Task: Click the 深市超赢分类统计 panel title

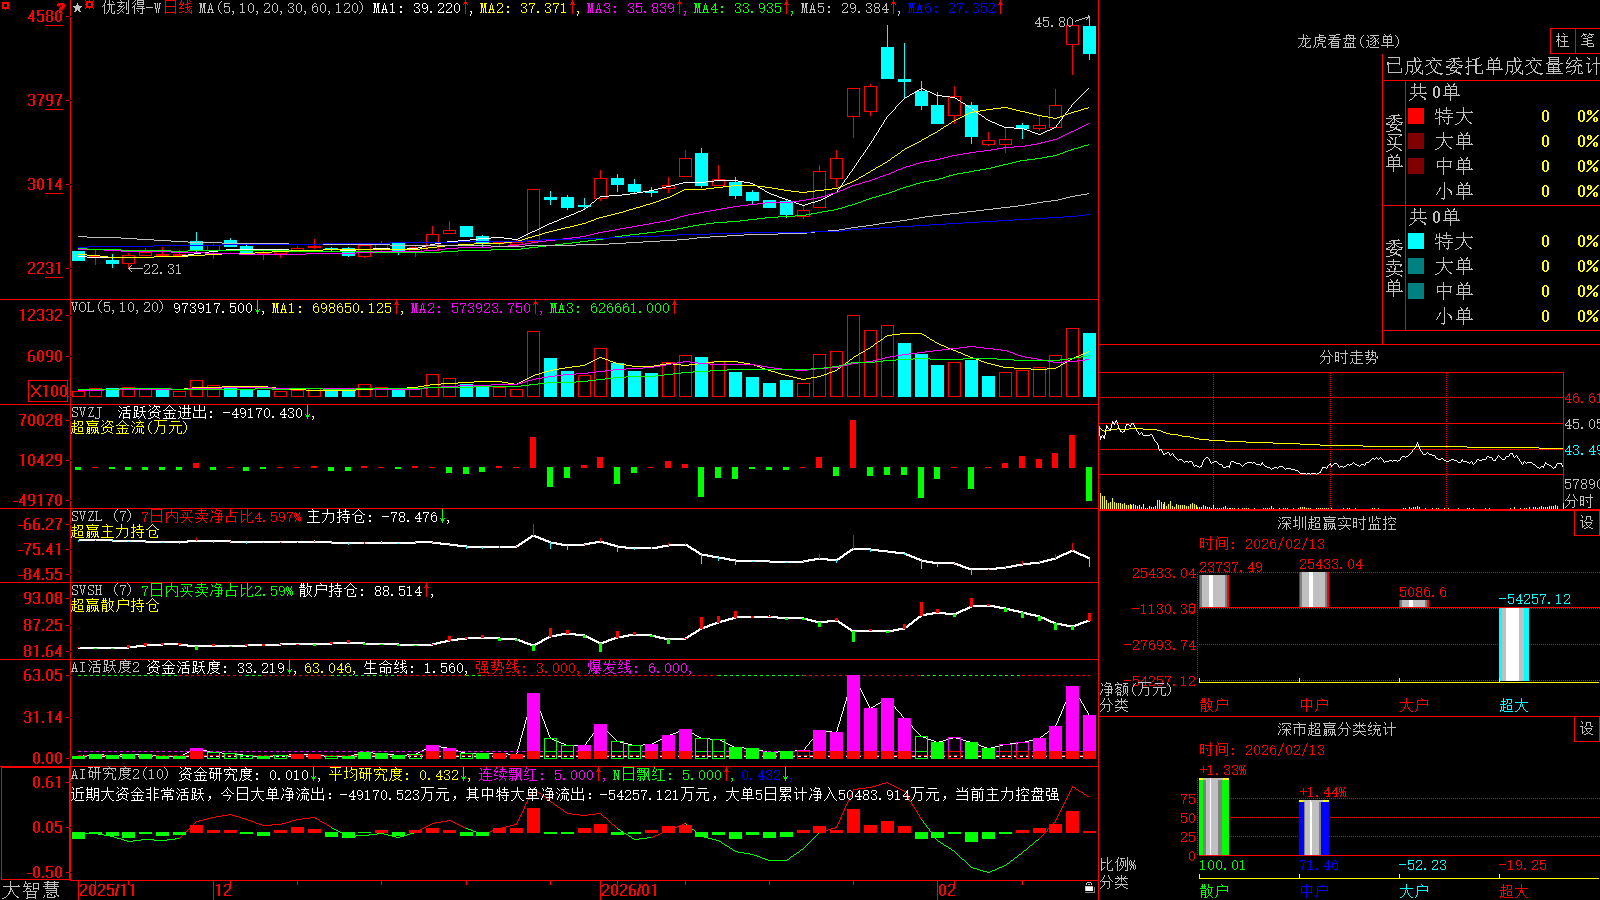Action: 1337,729
